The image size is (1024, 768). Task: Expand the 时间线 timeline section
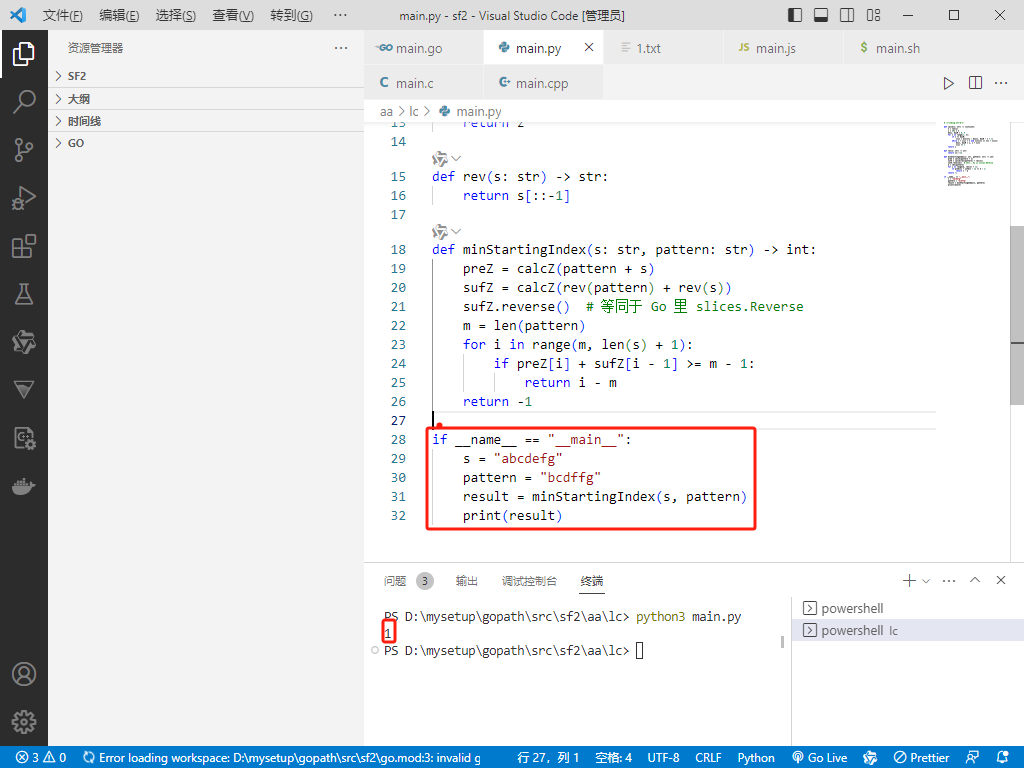point(206,121)
